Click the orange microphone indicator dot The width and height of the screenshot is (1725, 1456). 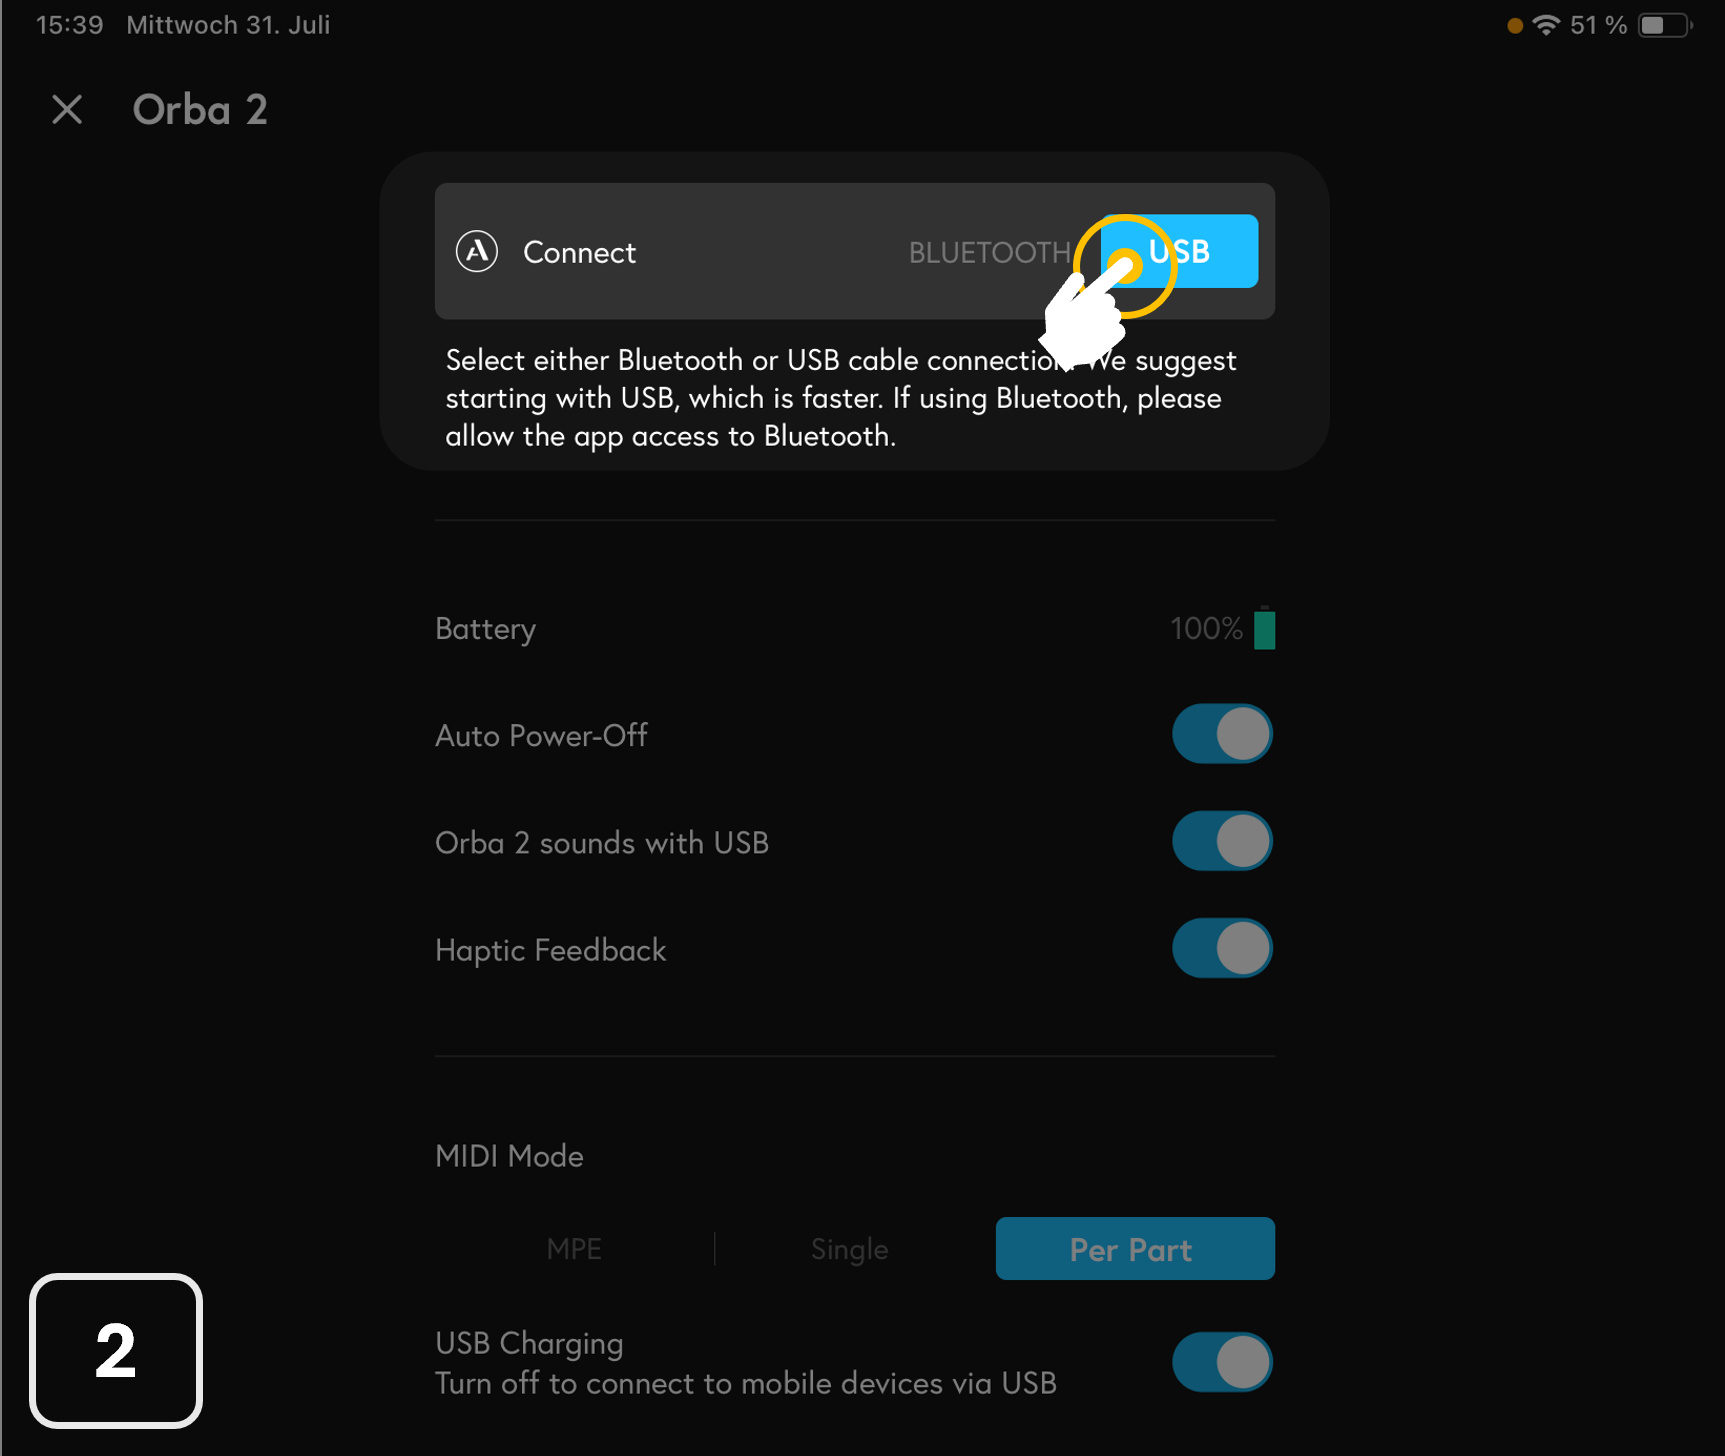[1515, 26]
